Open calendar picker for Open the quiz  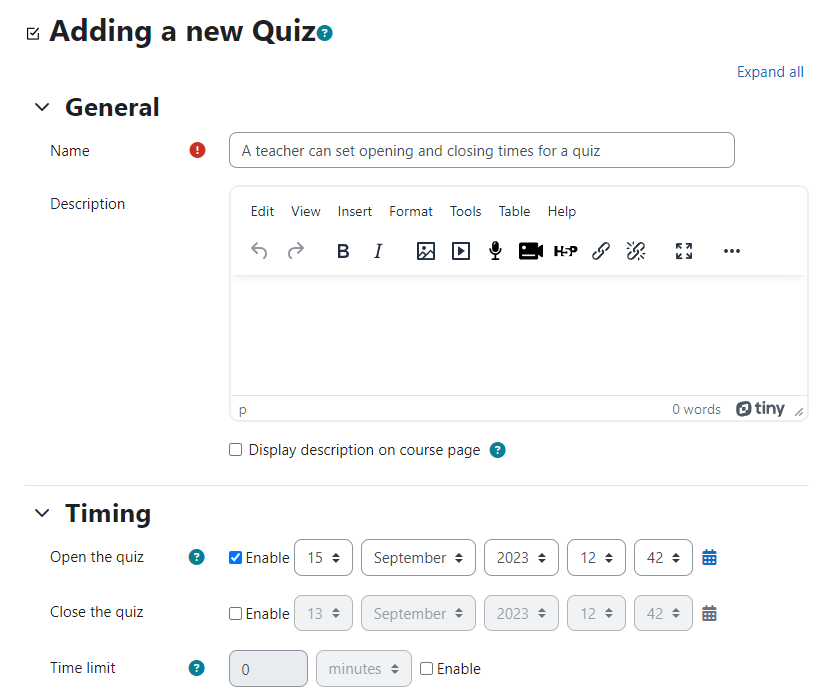tap(709, 558)
